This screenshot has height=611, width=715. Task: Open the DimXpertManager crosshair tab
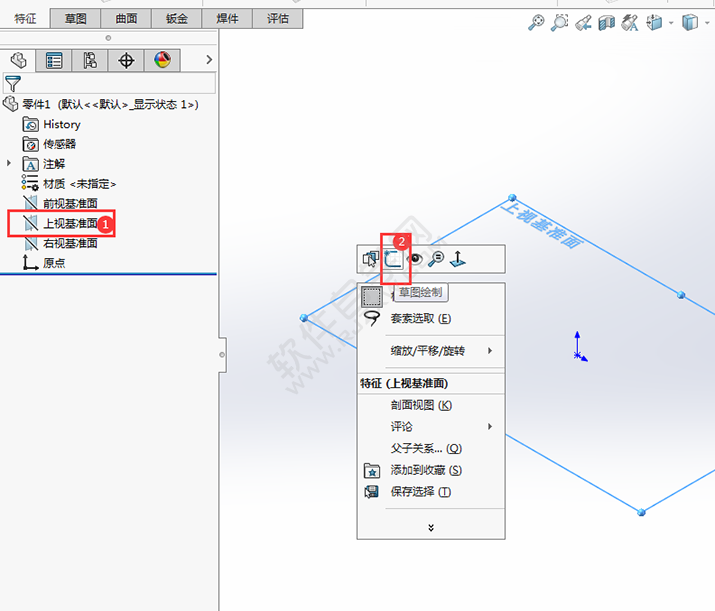[126, 60]
